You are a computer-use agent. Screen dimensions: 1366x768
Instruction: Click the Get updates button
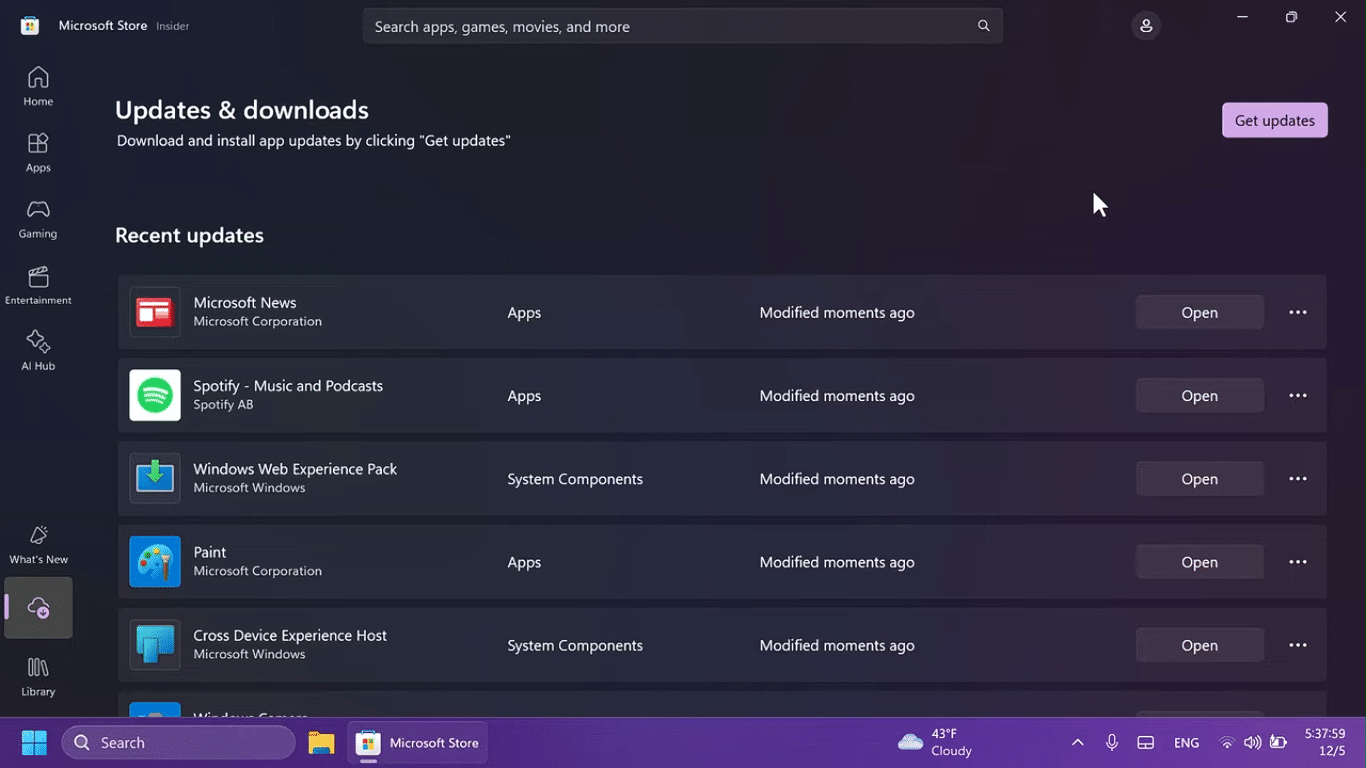pos(1275,120)
